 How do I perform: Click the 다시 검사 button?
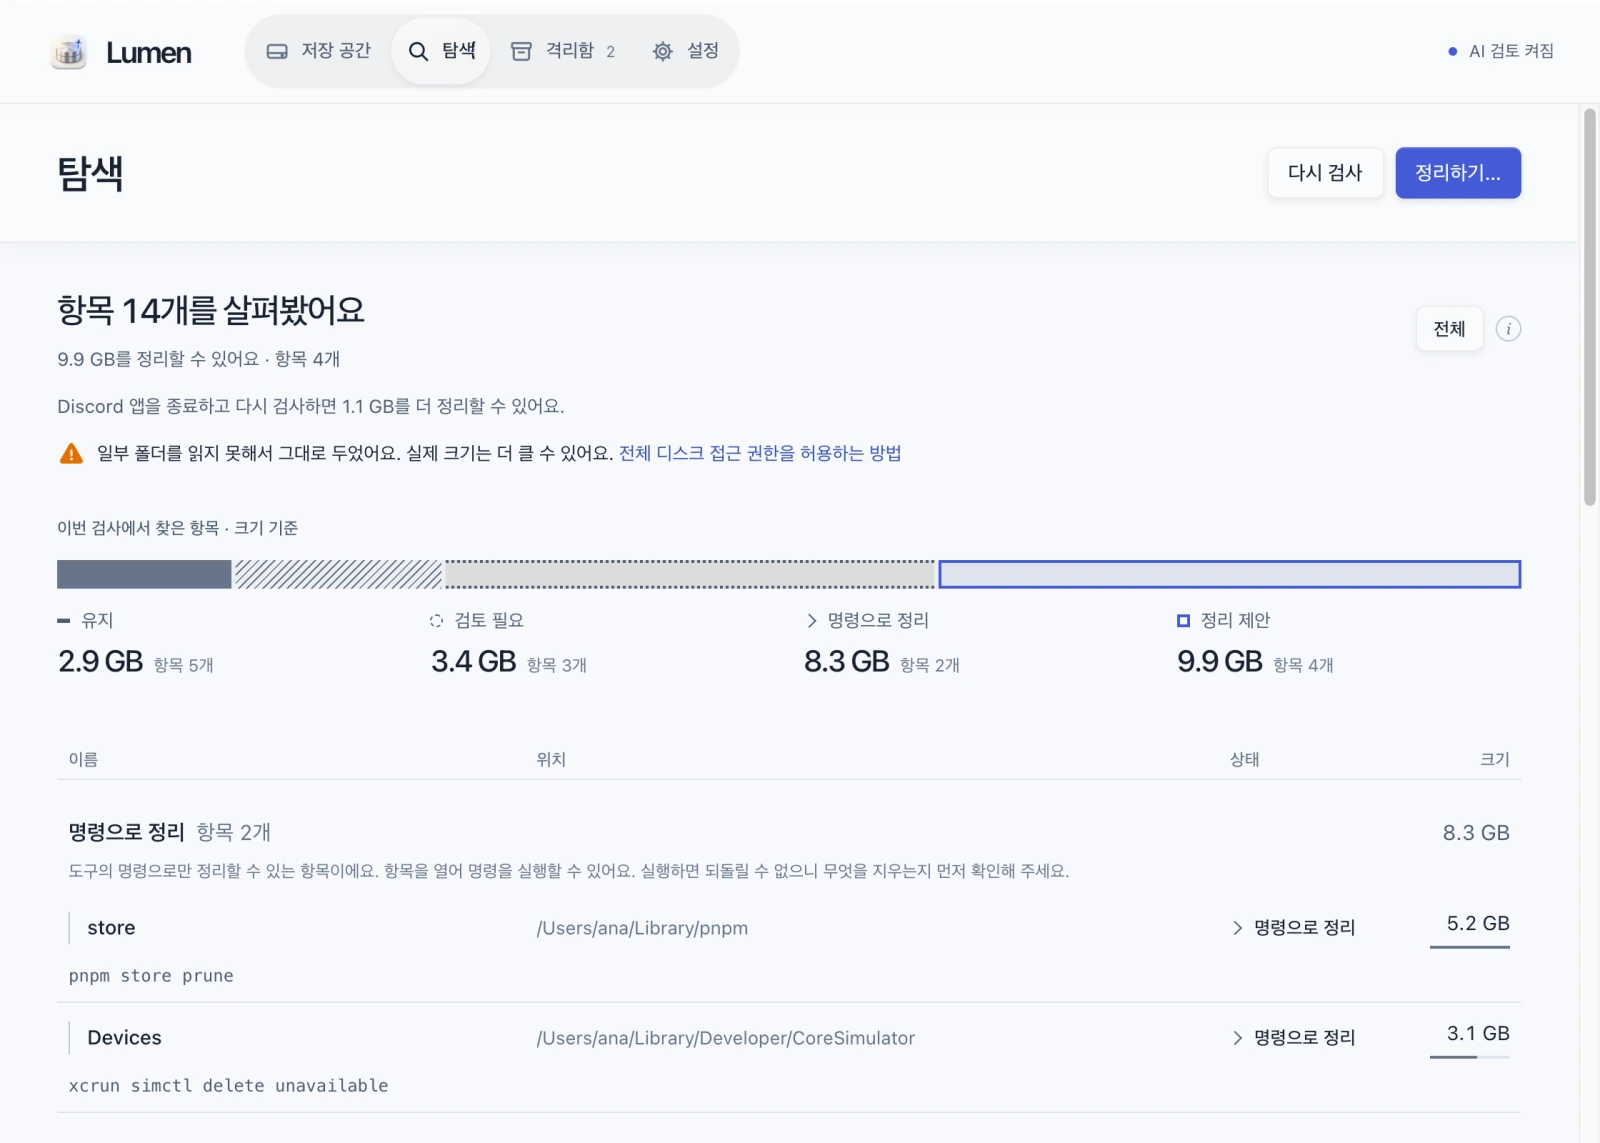[x=1325, y=173]
